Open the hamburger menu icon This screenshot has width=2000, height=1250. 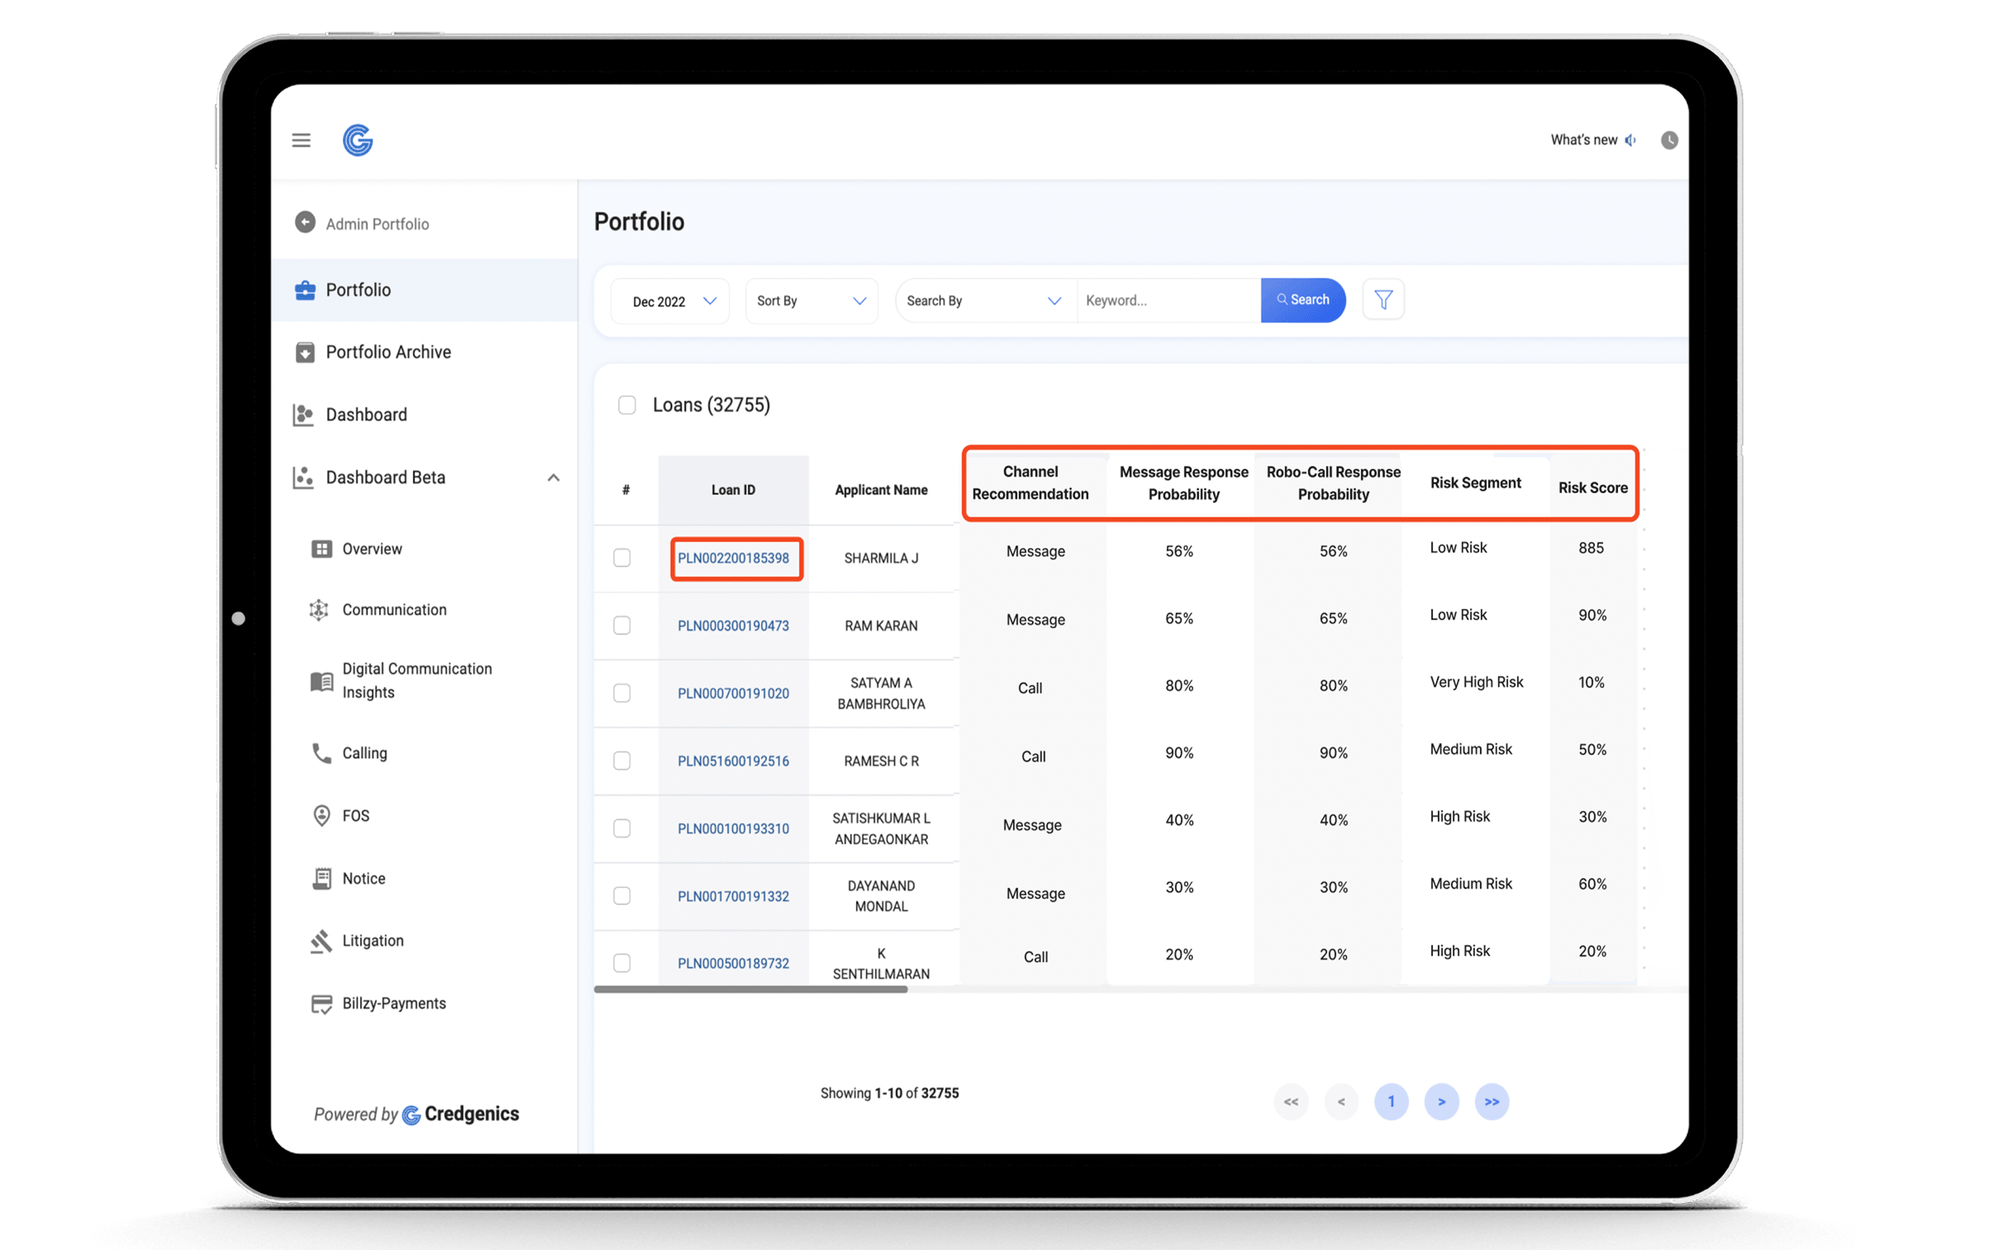(x=301, y=140)
